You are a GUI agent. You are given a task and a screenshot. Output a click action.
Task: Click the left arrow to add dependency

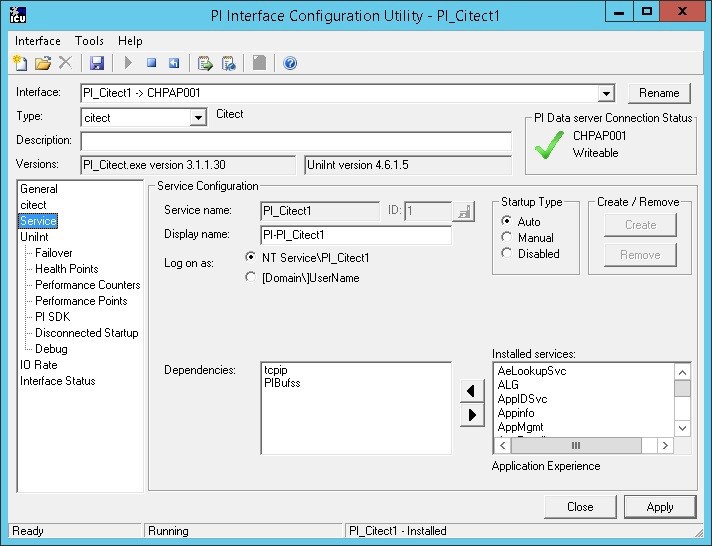point(472,389)
